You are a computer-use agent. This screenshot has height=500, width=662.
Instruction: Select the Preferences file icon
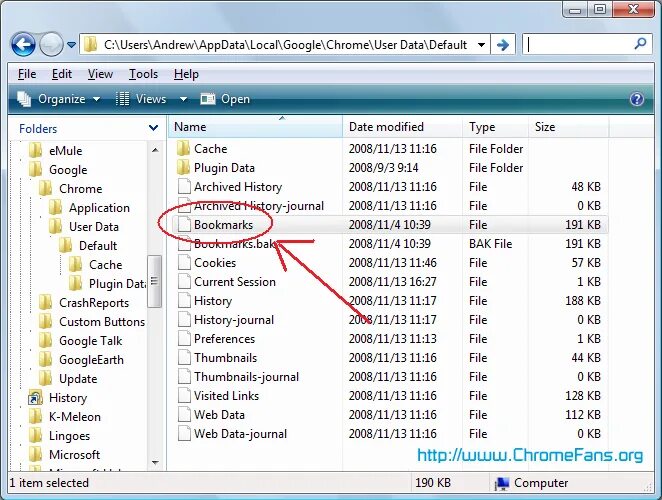(x=184, y=339)
